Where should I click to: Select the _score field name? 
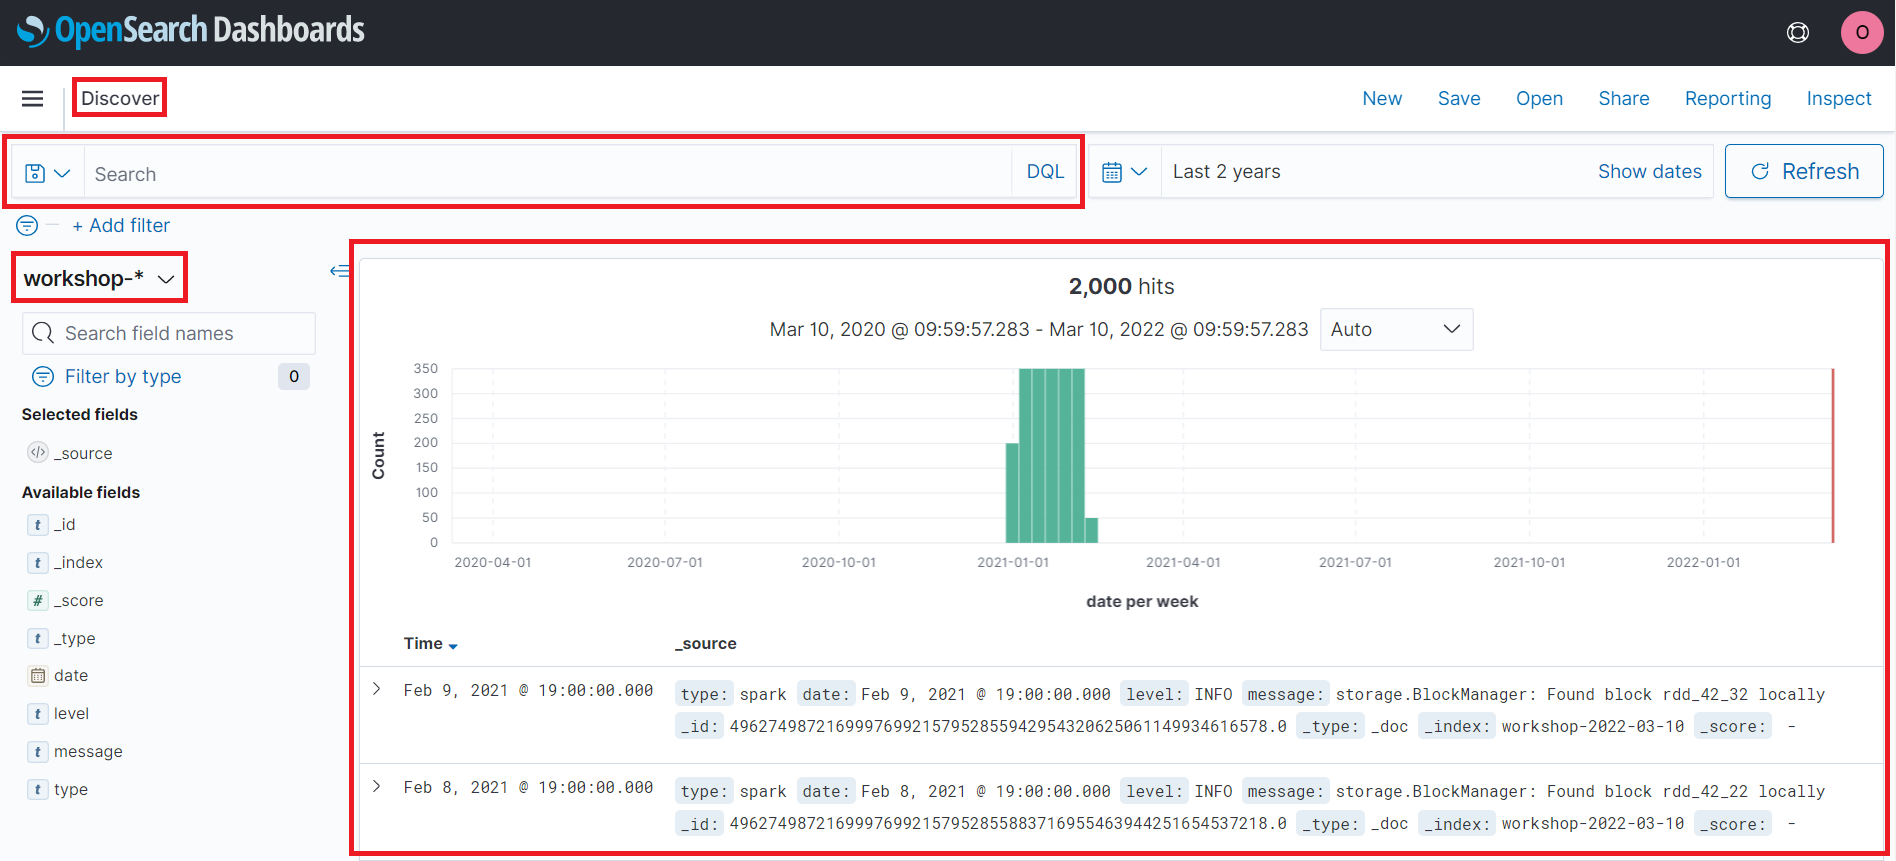79,600
